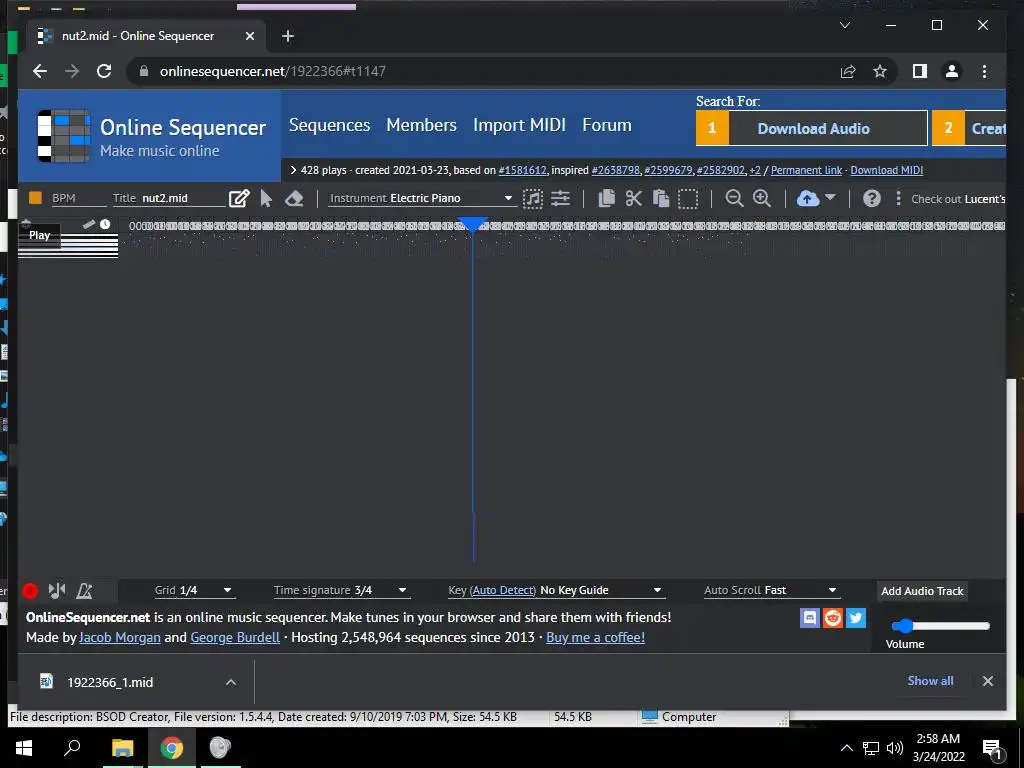The image size is (1024, 768).
Task: Click the copy notes icon
Action: pyautogui.click(x=606, y=199)
